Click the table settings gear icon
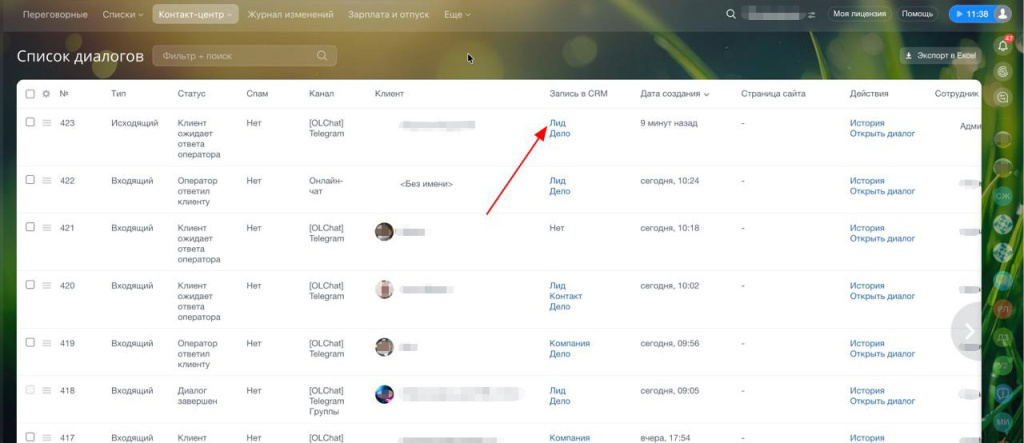This screenshot has width=1024, height=443. pyautogui.click(x=46, y=94)
